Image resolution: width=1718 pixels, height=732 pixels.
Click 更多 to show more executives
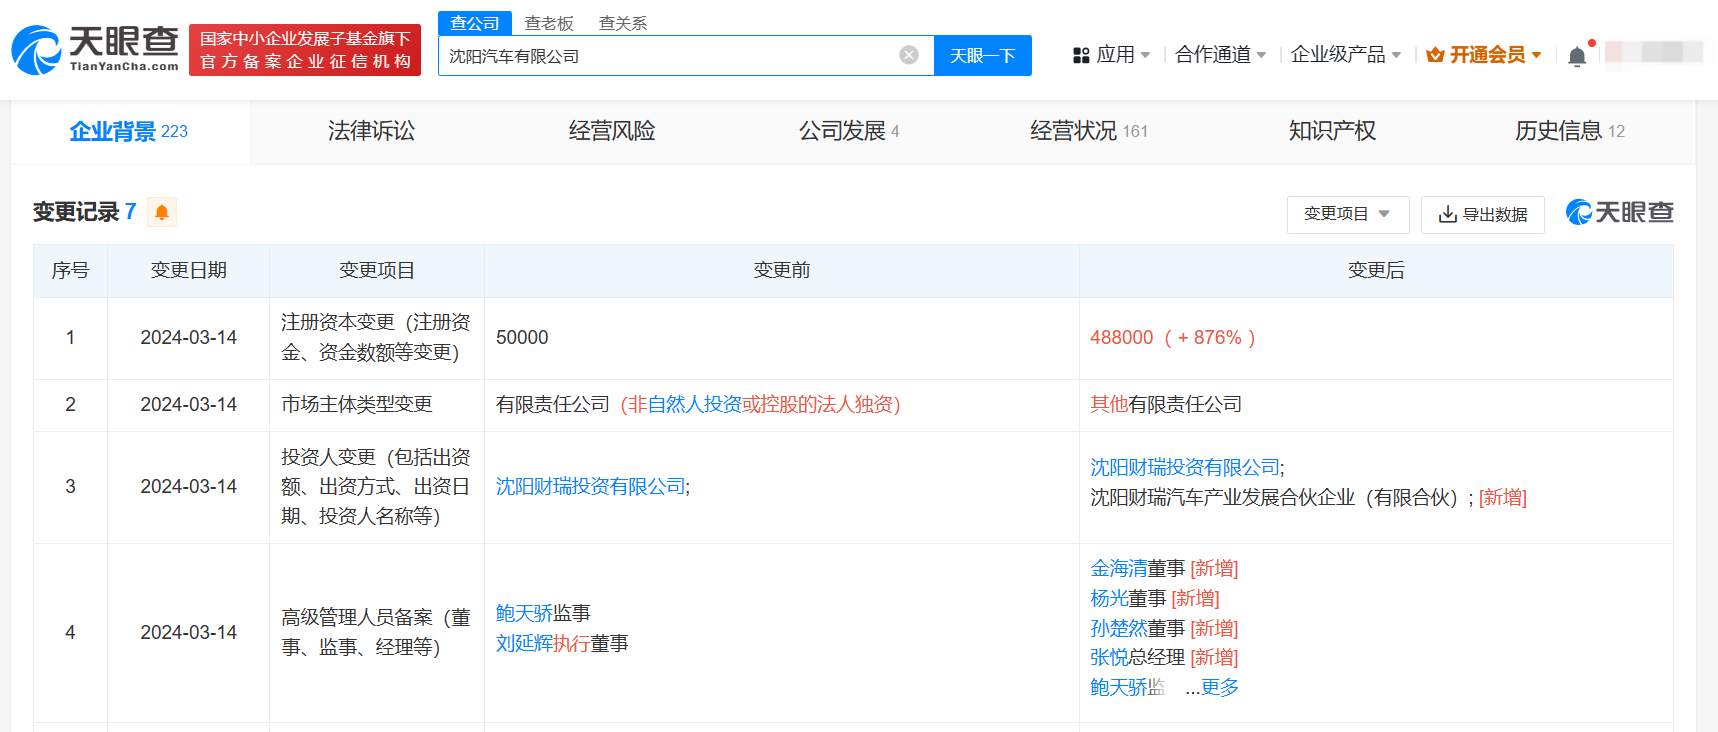pos(1219,688)
